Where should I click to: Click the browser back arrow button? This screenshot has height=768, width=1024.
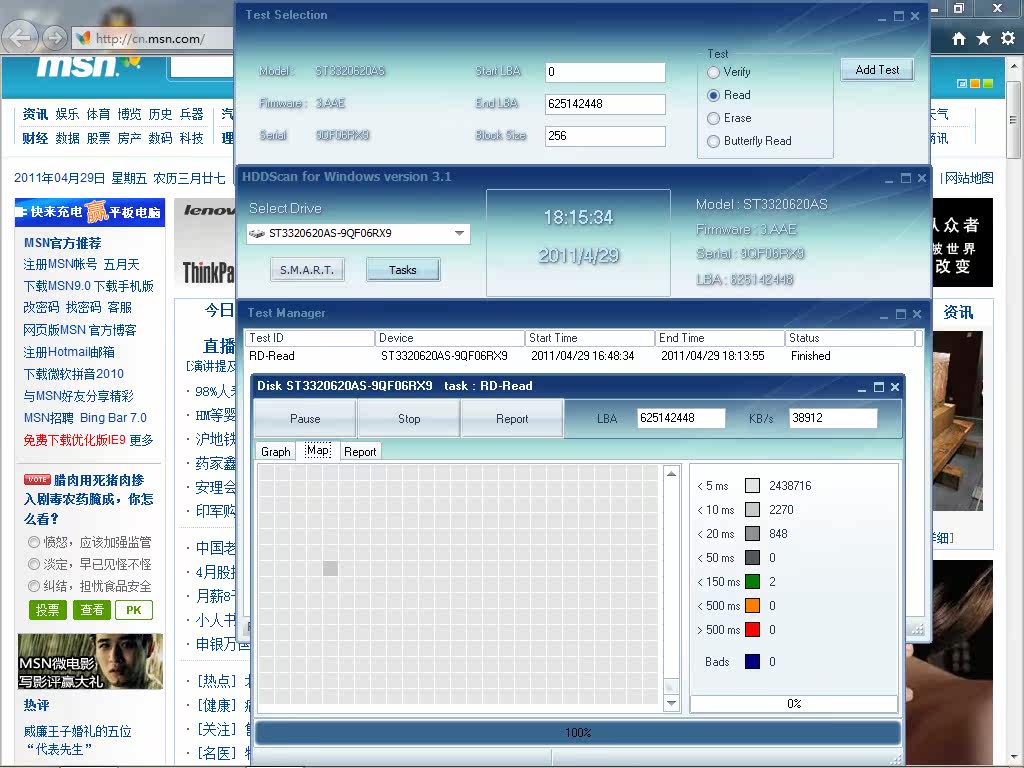22,38
